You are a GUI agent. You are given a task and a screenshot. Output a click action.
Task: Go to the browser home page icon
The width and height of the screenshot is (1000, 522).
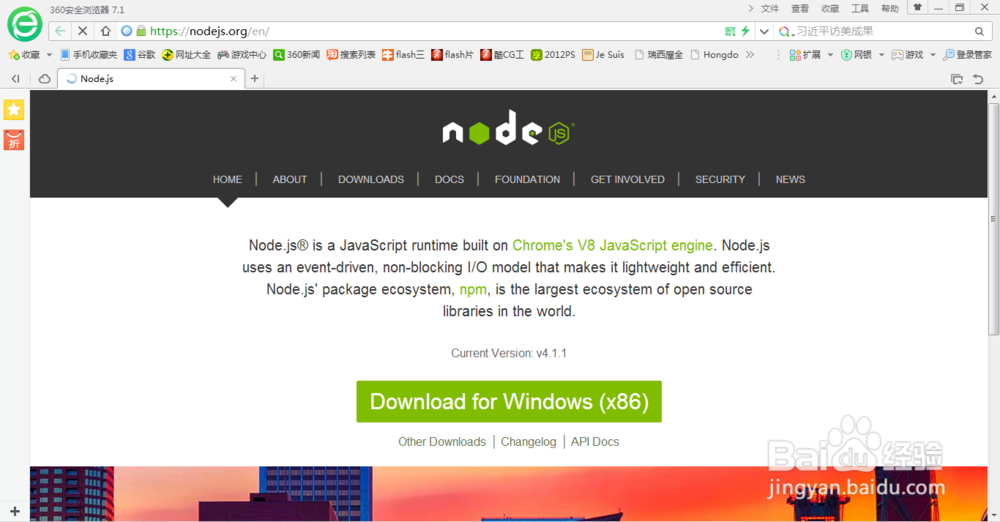(x=105, y=31)
